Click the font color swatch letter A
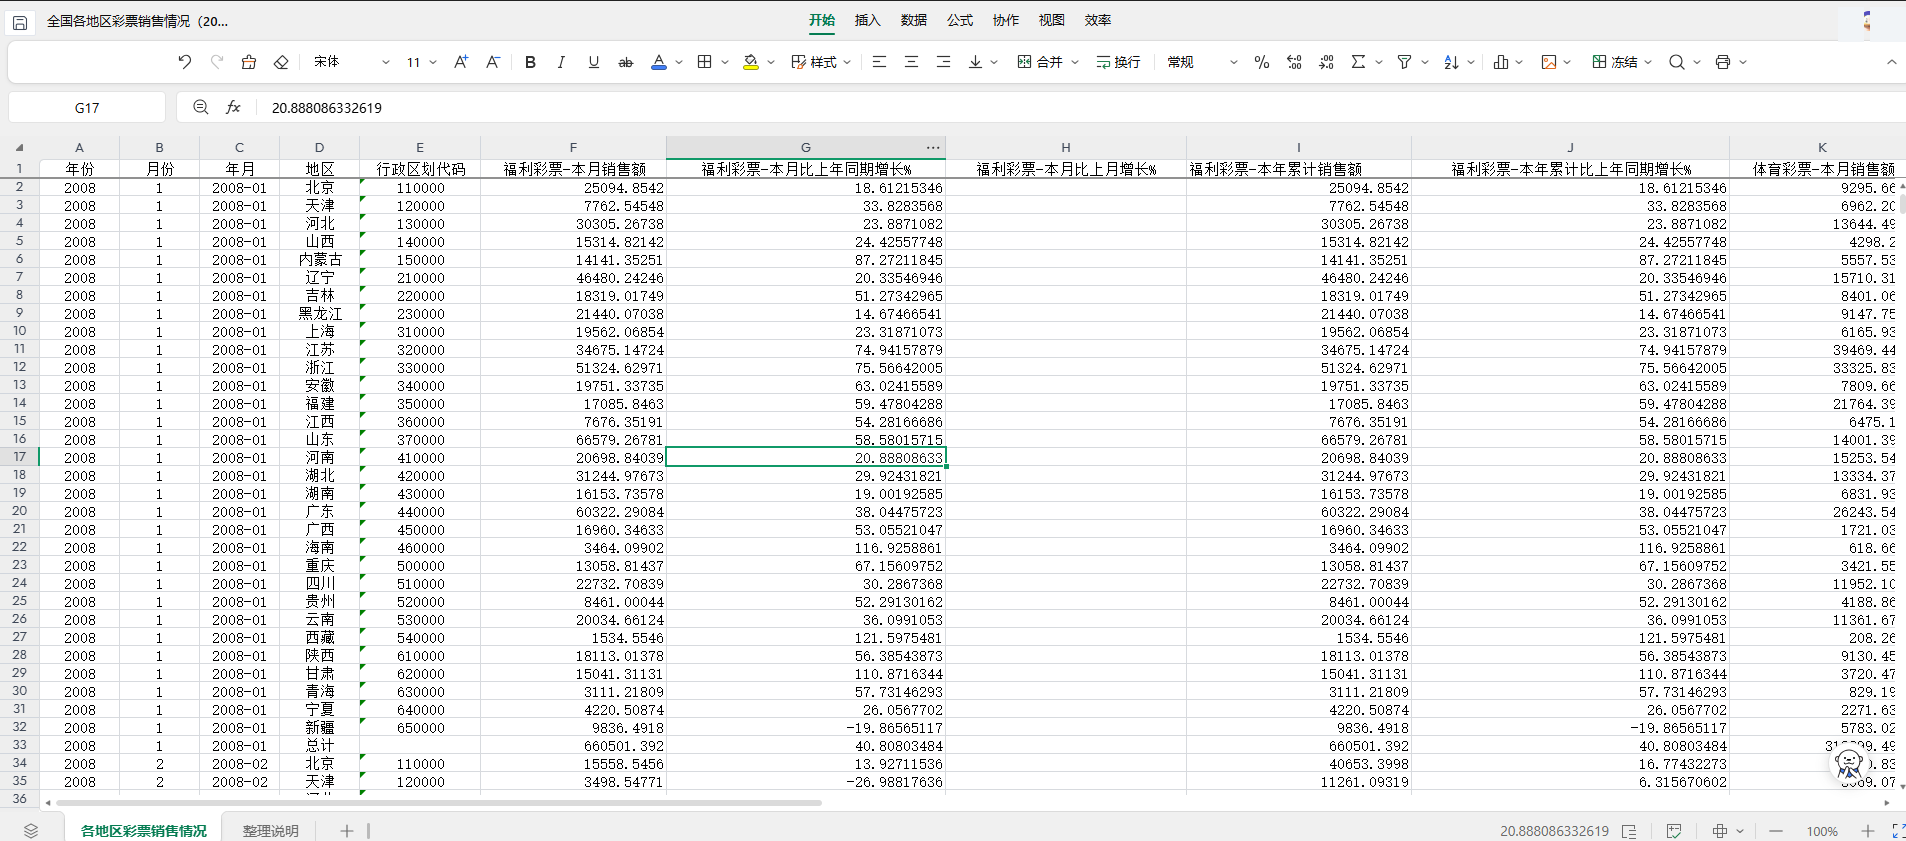 coord(658,62)
